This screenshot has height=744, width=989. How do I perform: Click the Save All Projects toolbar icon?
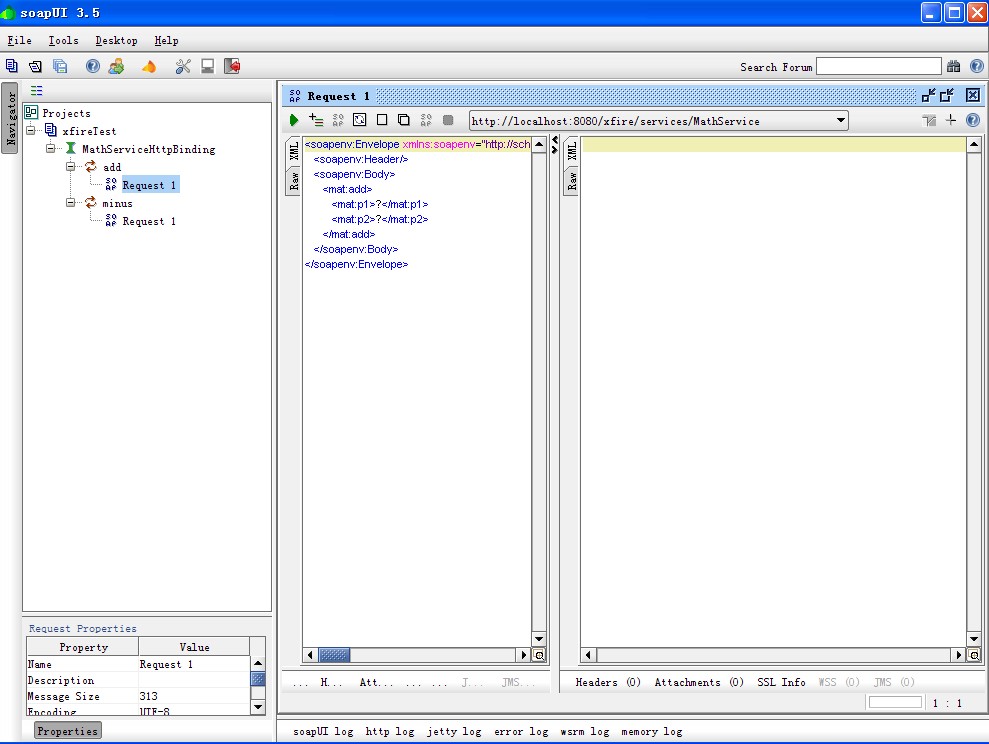tap(60, 67)
